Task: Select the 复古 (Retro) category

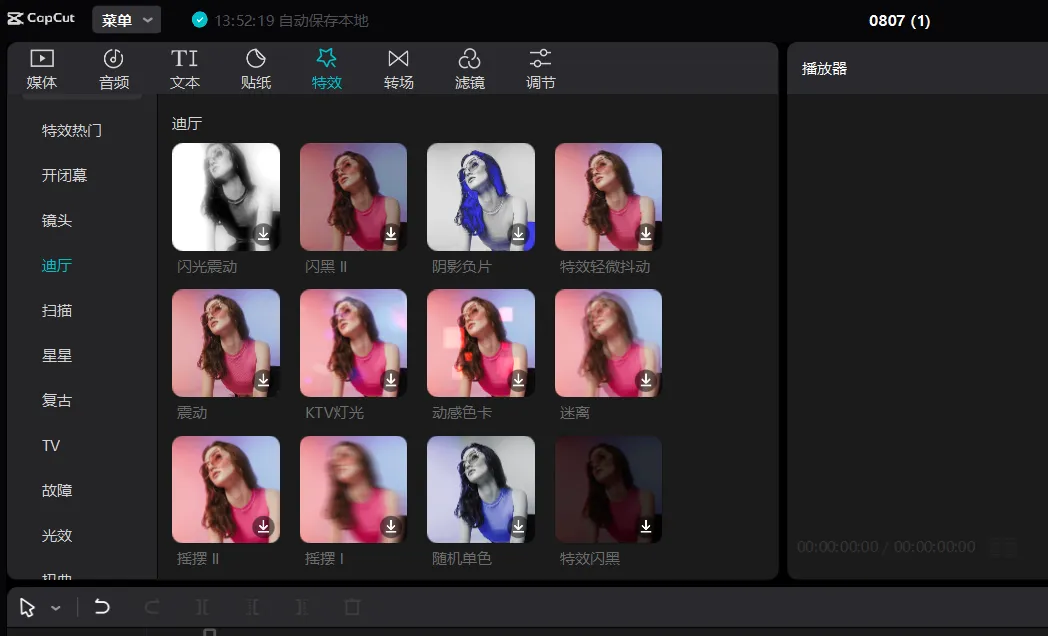Action: [57, 400]
